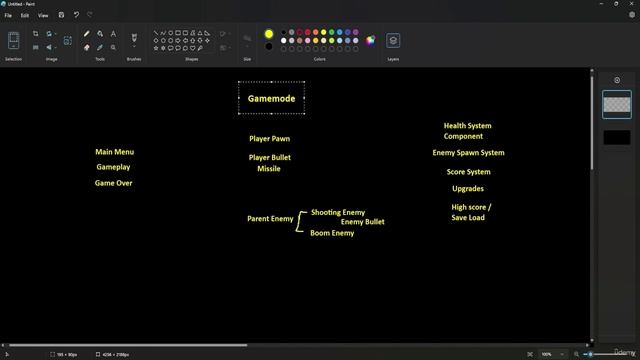Select the black bottom layer thumbnail

[617, 138]
